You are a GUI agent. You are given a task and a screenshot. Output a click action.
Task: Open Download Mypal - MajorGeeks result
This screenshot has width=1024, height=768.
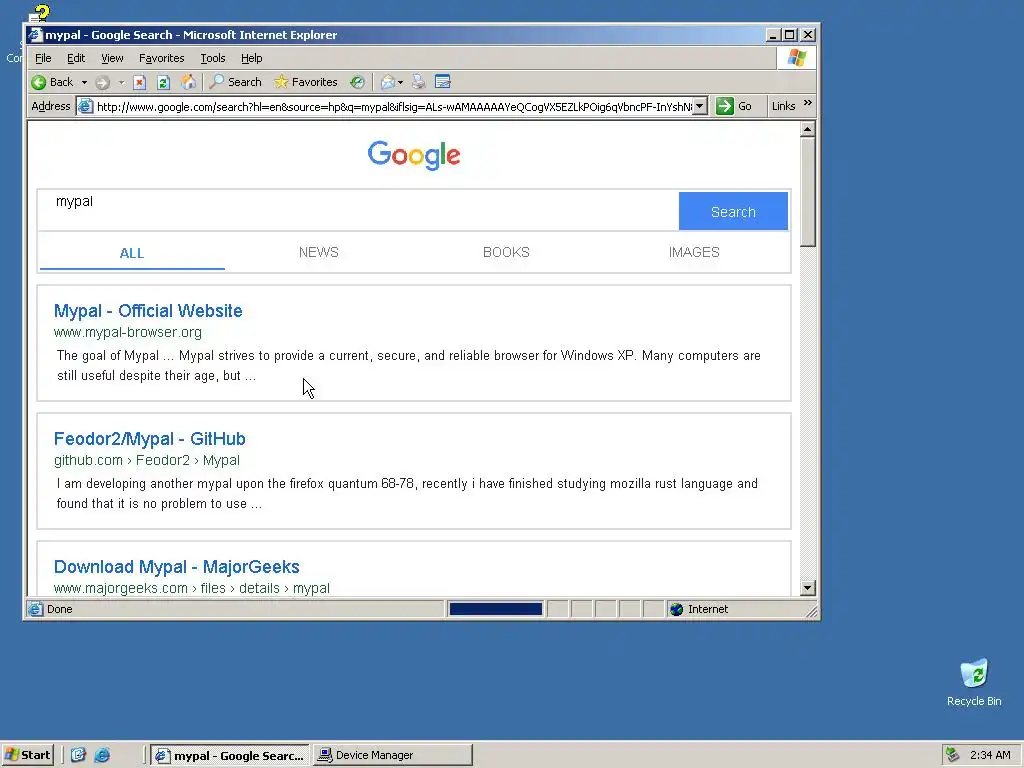[x=176, y=567]
